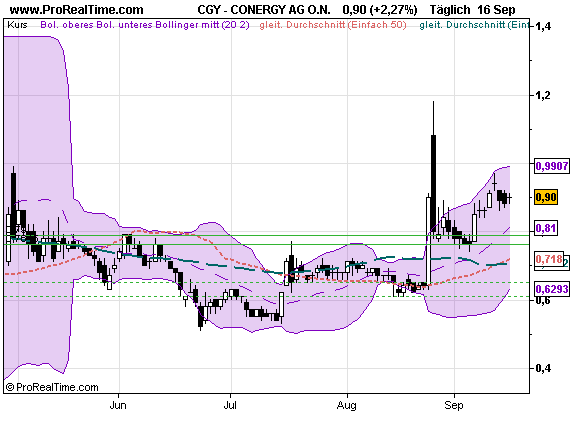This screenshot has height=425, width=580.
Task: Click the 0,81 Bollinger middle value box
Action: [546, 228]
